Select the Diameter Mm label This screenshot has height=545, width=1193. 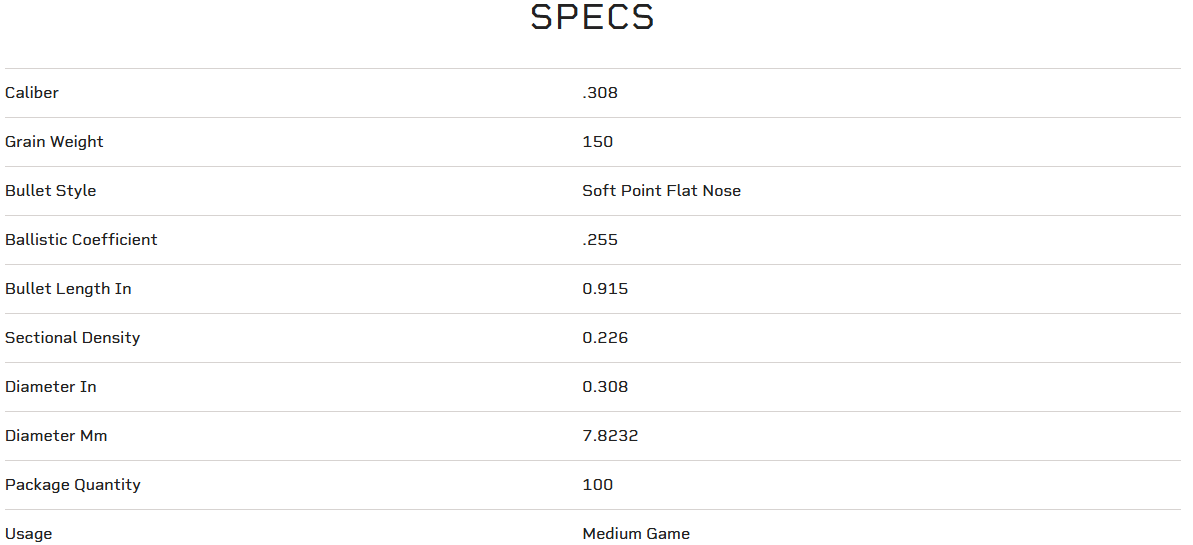tap(56, 436)
